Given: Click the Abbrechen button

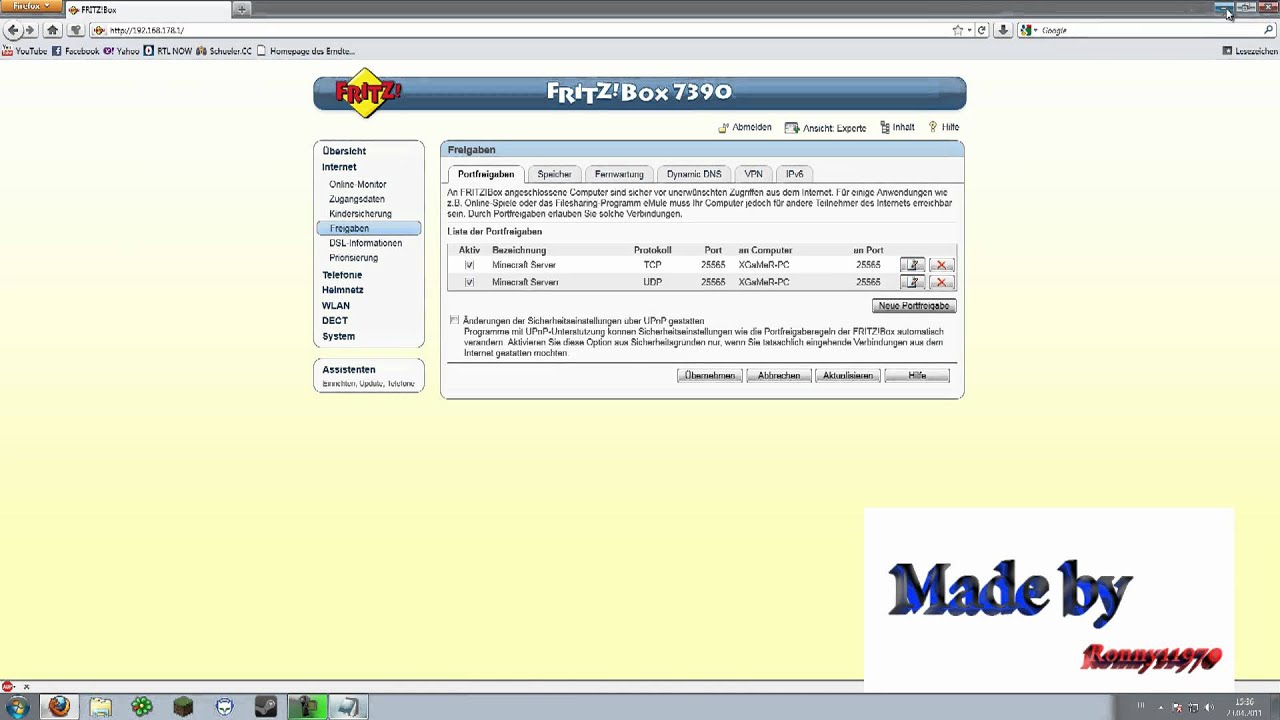Looking at the screenshot, I should [x=779, y=375].
